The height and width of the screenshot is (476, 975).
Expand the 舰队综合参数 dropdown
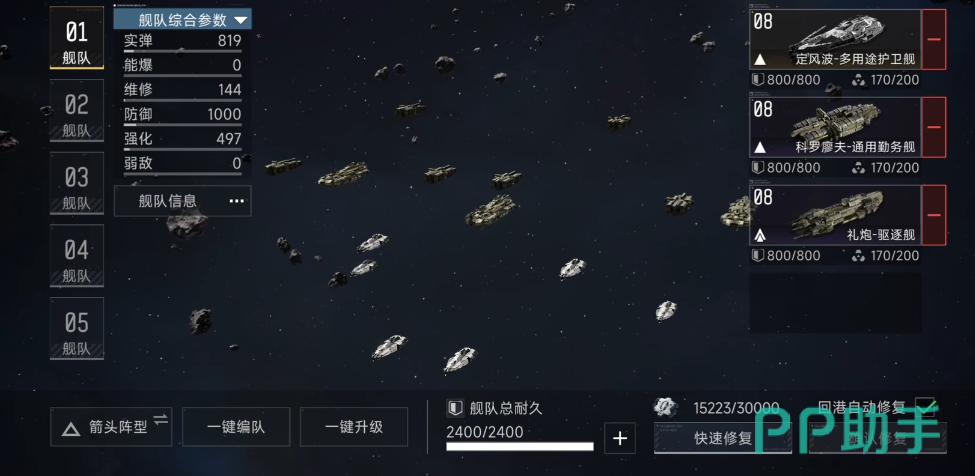183,19
